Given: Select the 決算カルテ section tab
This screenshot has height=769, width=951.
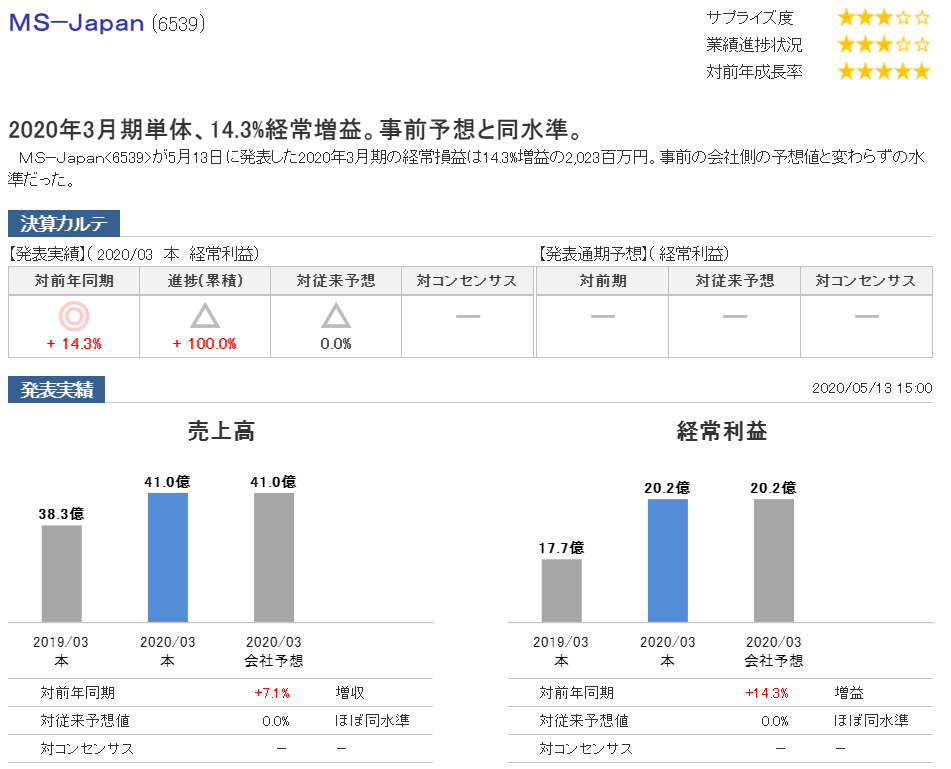Looking at the screenshot, I should click(x=64, y=223).
